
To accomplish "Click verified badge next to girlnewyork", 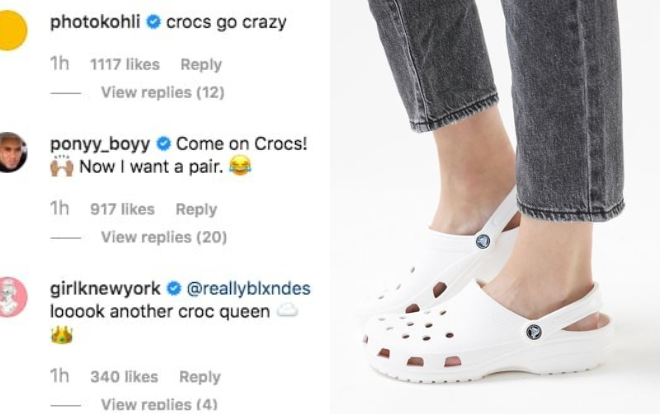I will pyautogui.click(x=173, y=289).
